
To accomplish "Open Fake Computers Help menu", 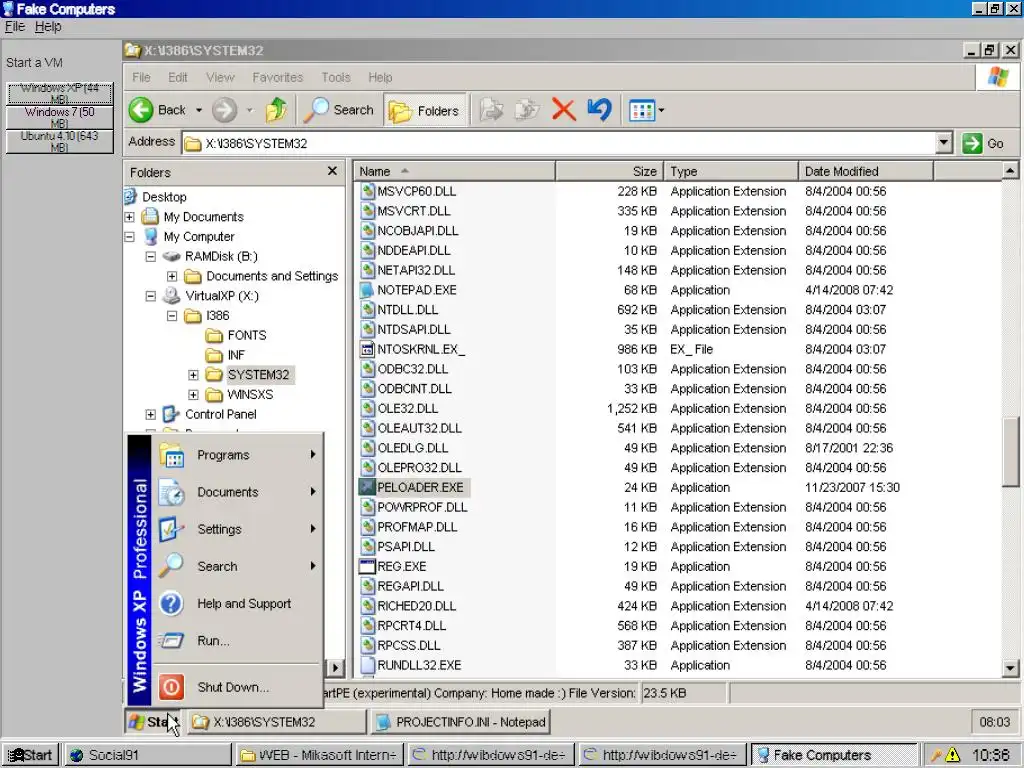I will pos(48,26).
